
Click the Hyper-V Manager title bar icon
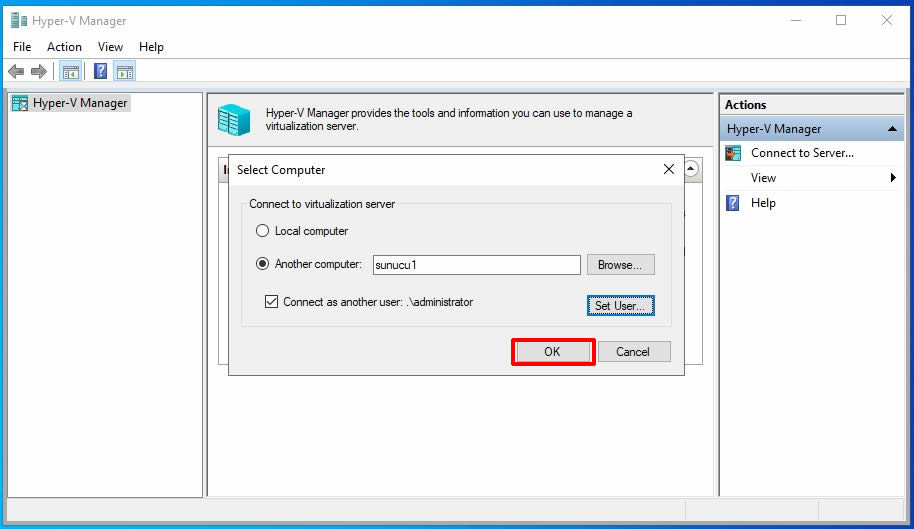point(19,20)
